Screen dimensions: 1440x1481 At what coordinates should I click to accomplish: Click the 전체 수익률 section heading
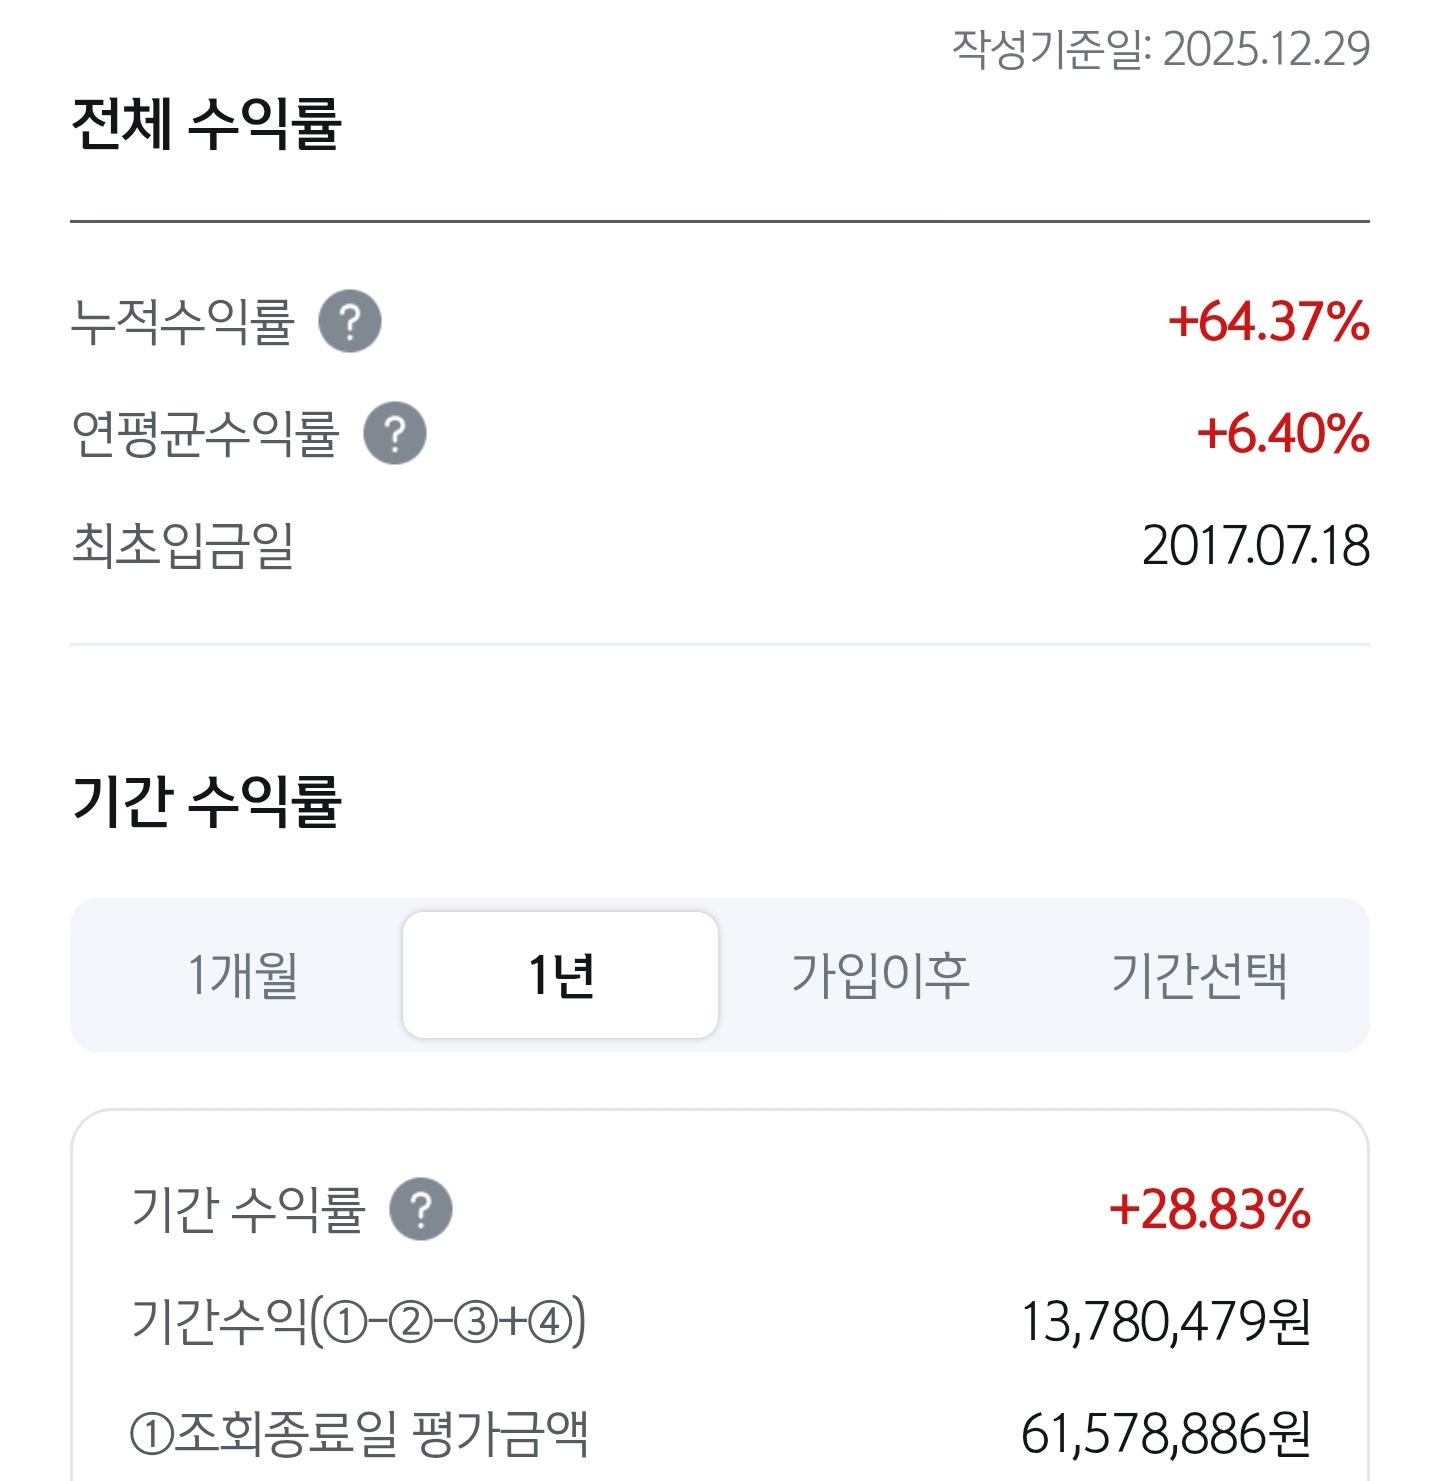coord(206,124)
